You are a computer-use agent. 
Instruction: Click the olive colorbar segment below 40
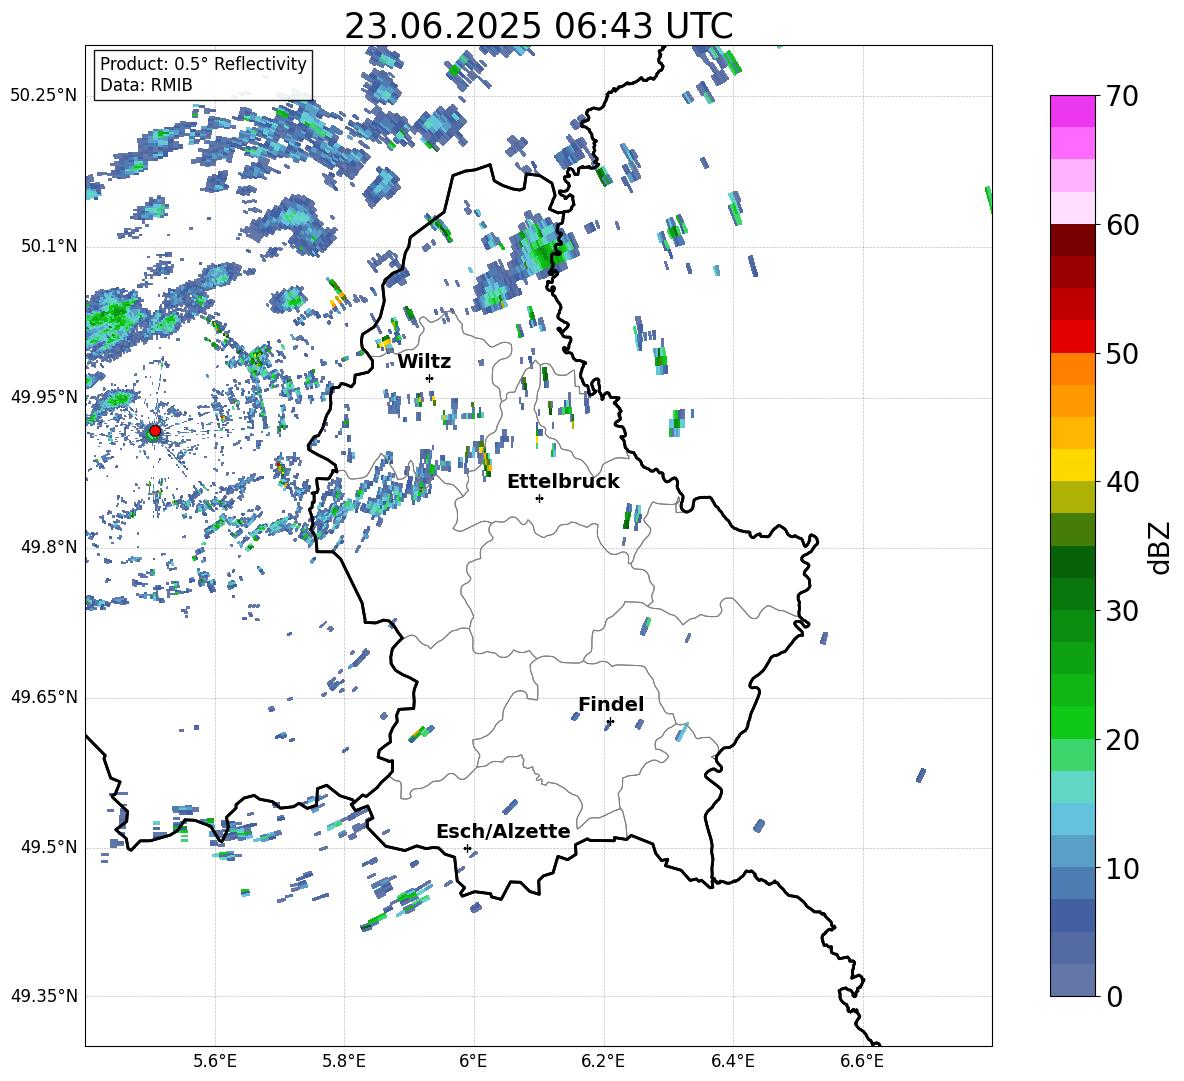[1072, 497]
